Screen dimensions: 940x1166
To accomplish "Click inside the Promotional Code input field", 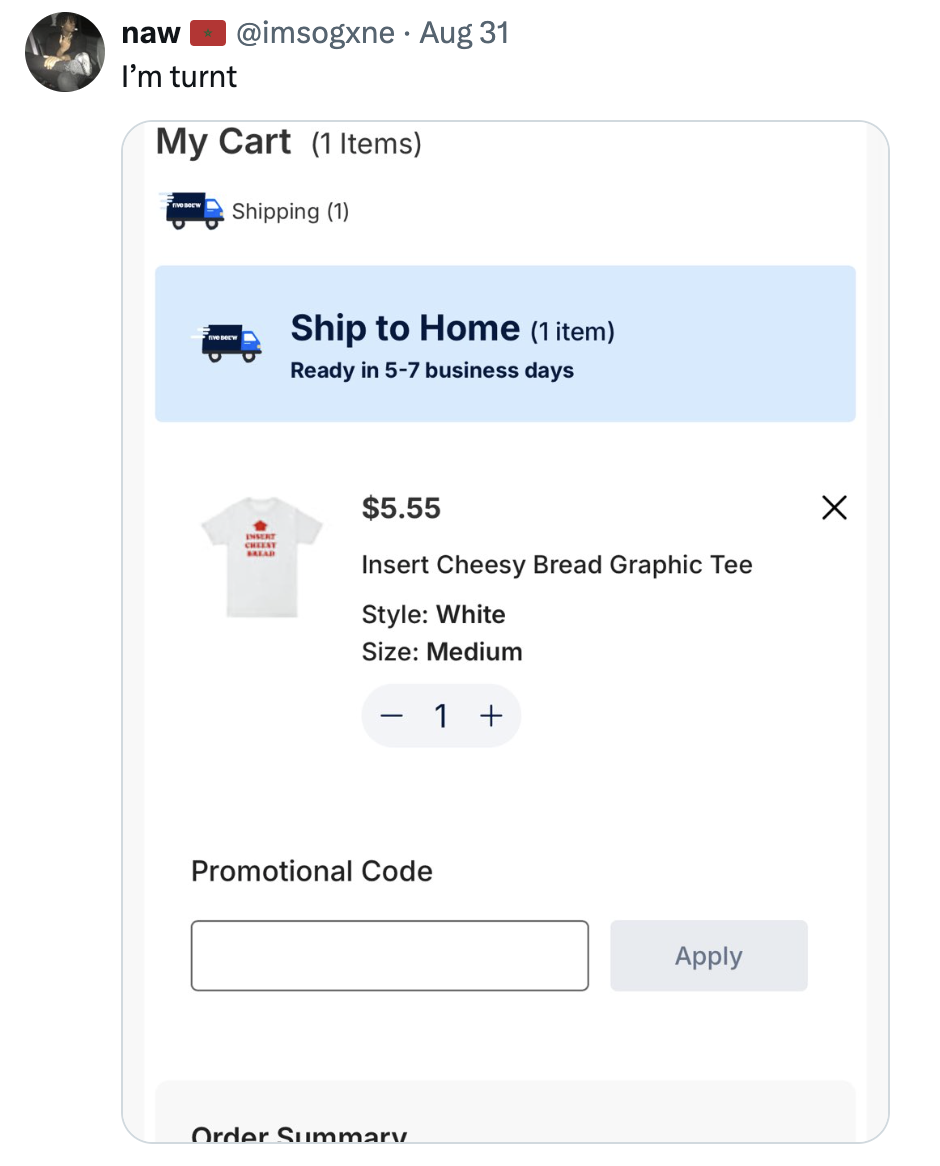I will (389, 955).
